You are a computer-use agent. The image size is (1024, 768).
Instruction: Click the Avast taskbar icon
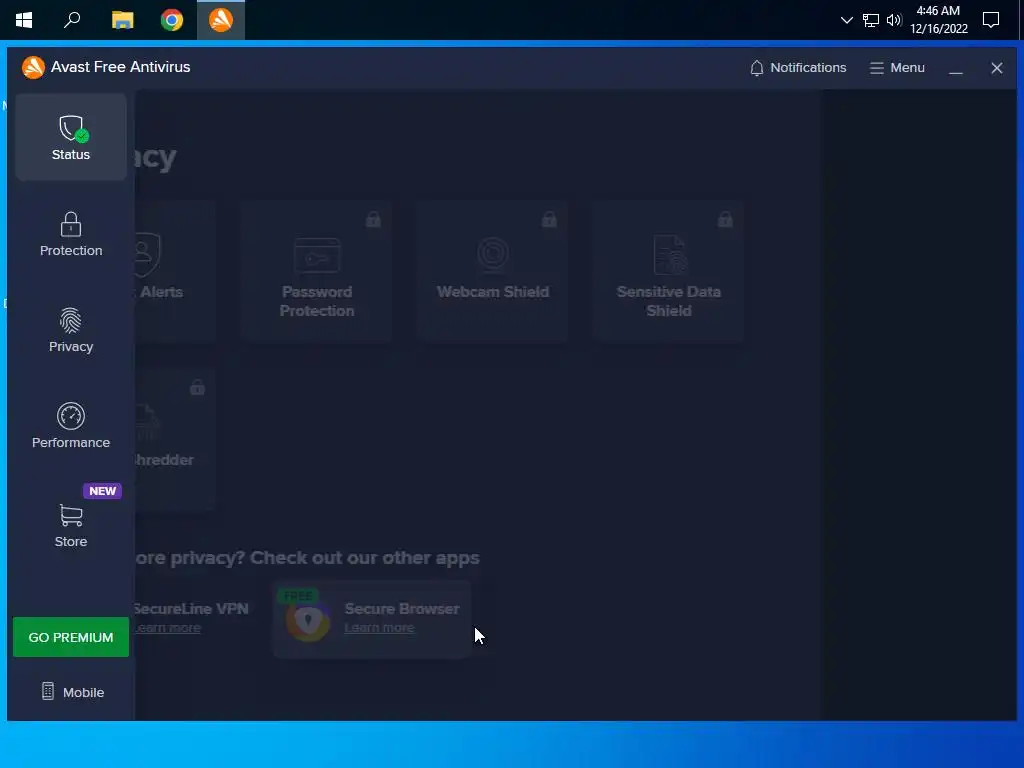click(x=221, y=20)
